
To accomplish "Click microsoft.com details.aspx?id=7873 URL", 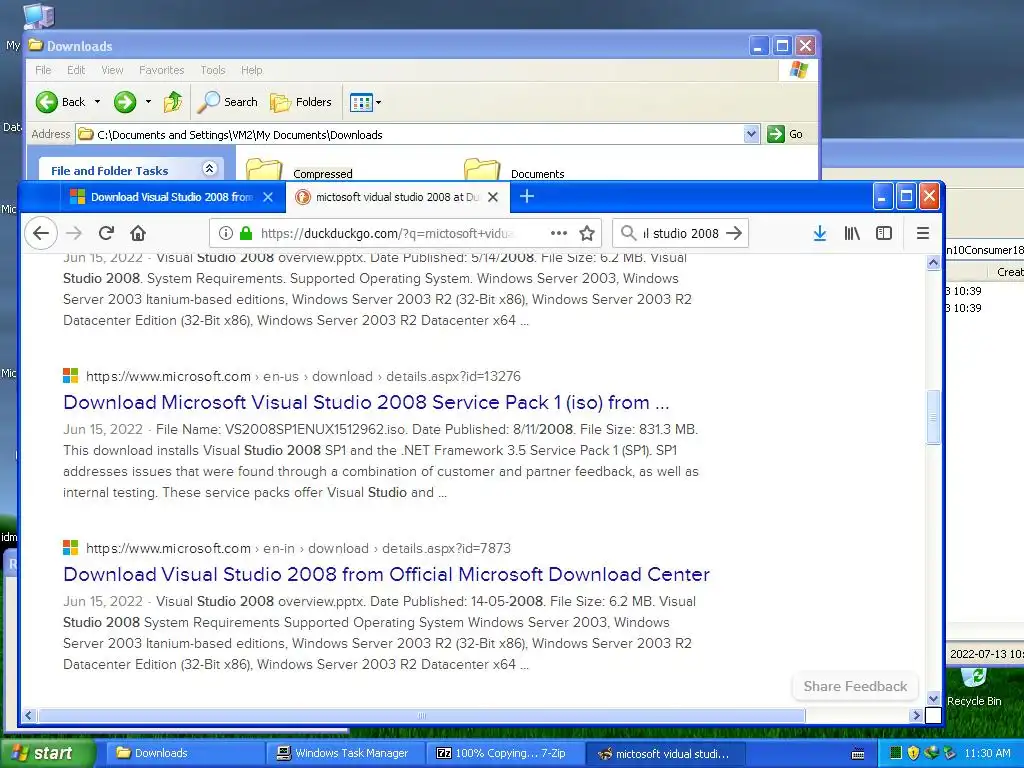I will (298, 548).
